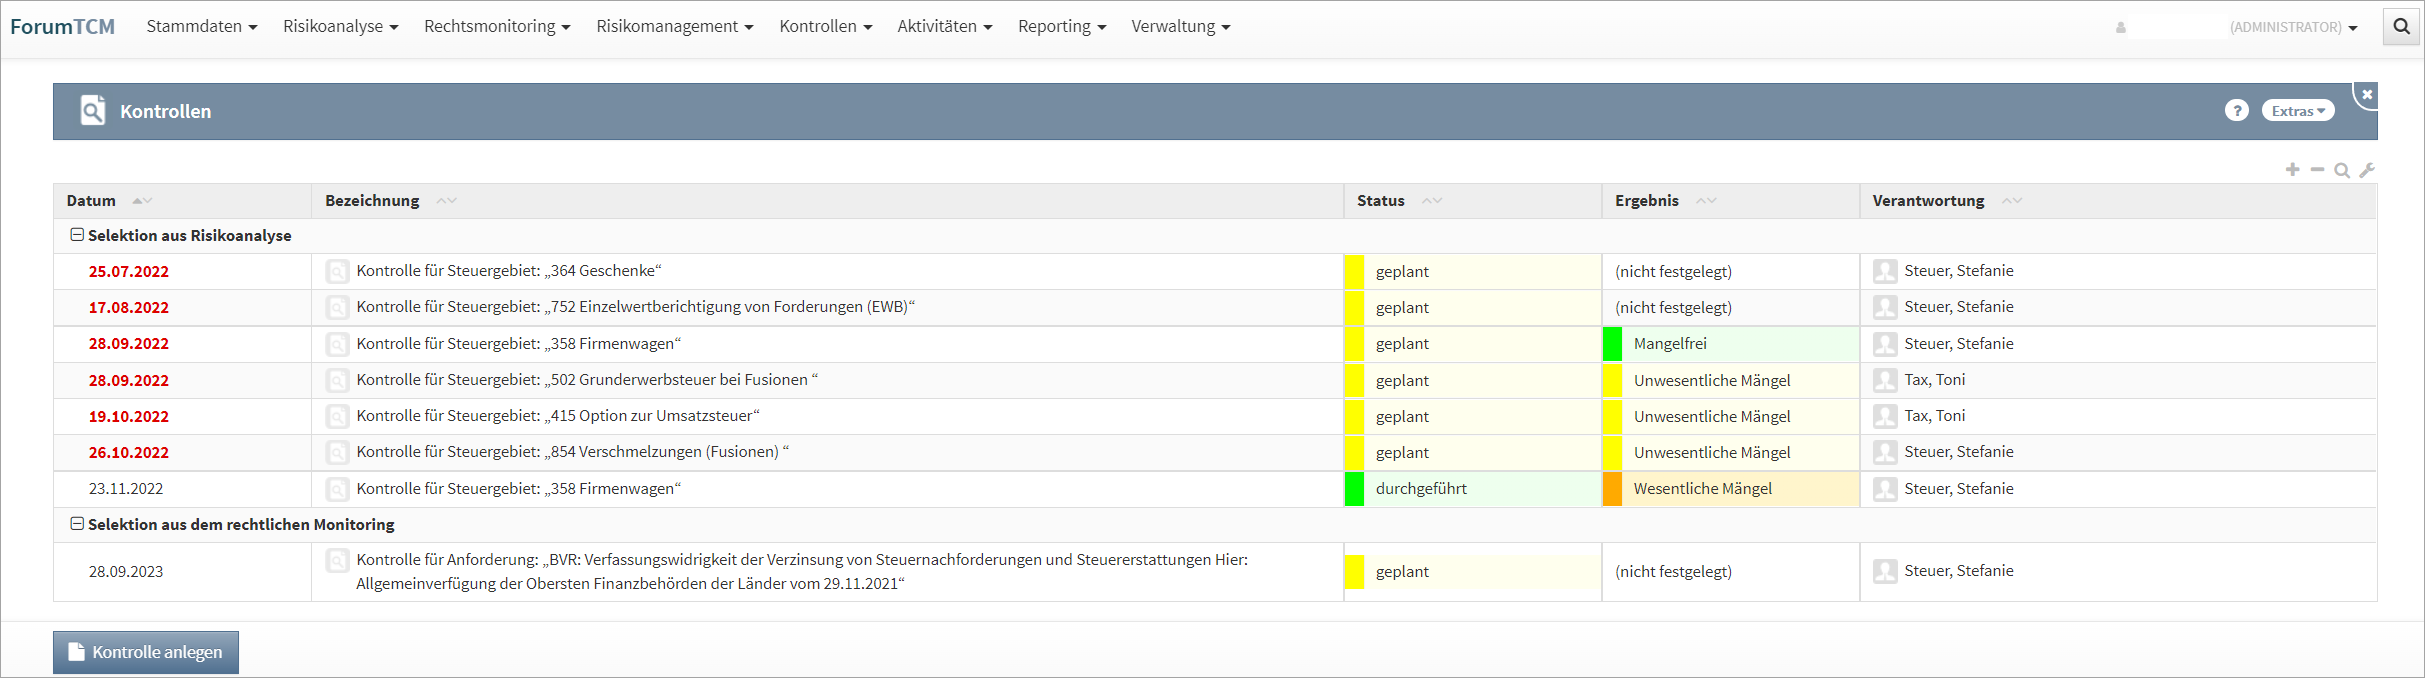Click the table search magnifier icon
Image resolution: width=2425 pixels, height=678 pixels.
2341,170
